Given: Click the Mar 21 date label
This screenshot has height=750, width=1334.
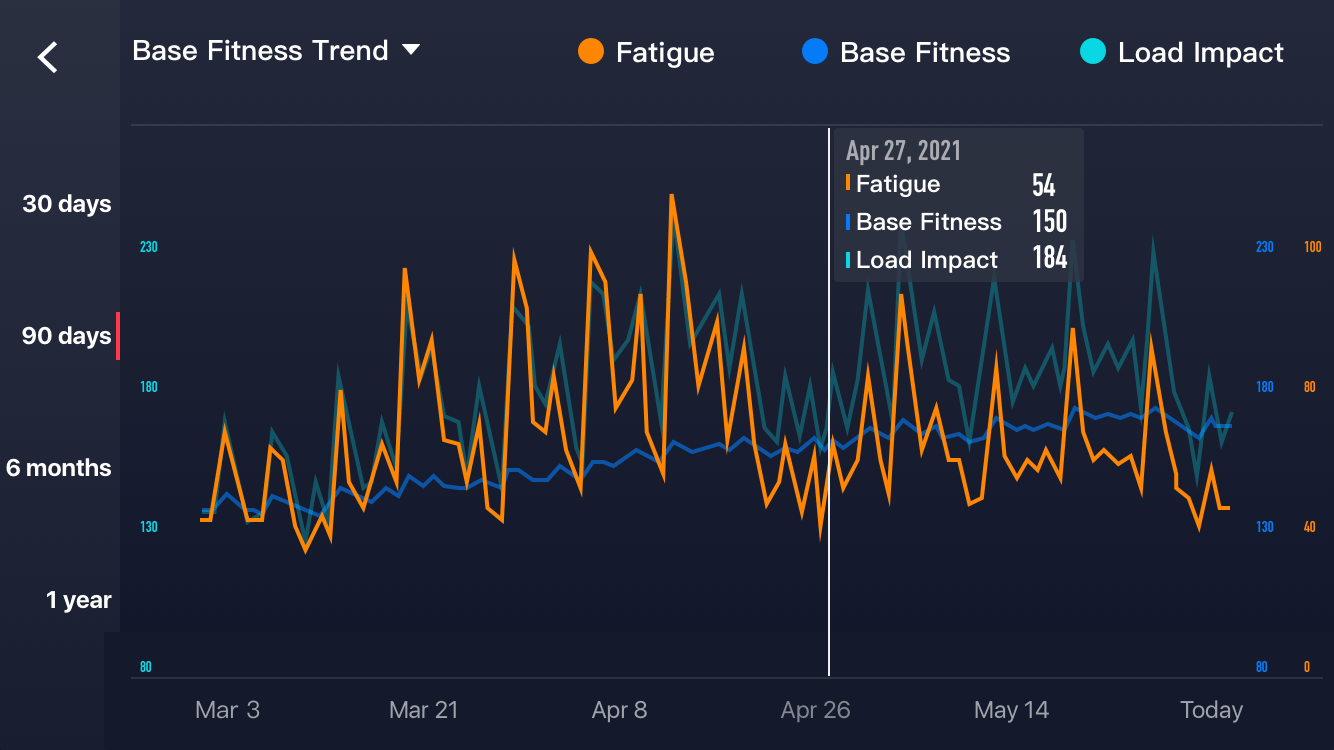Looking at the screenshot, I should click(x=424, y=710).
